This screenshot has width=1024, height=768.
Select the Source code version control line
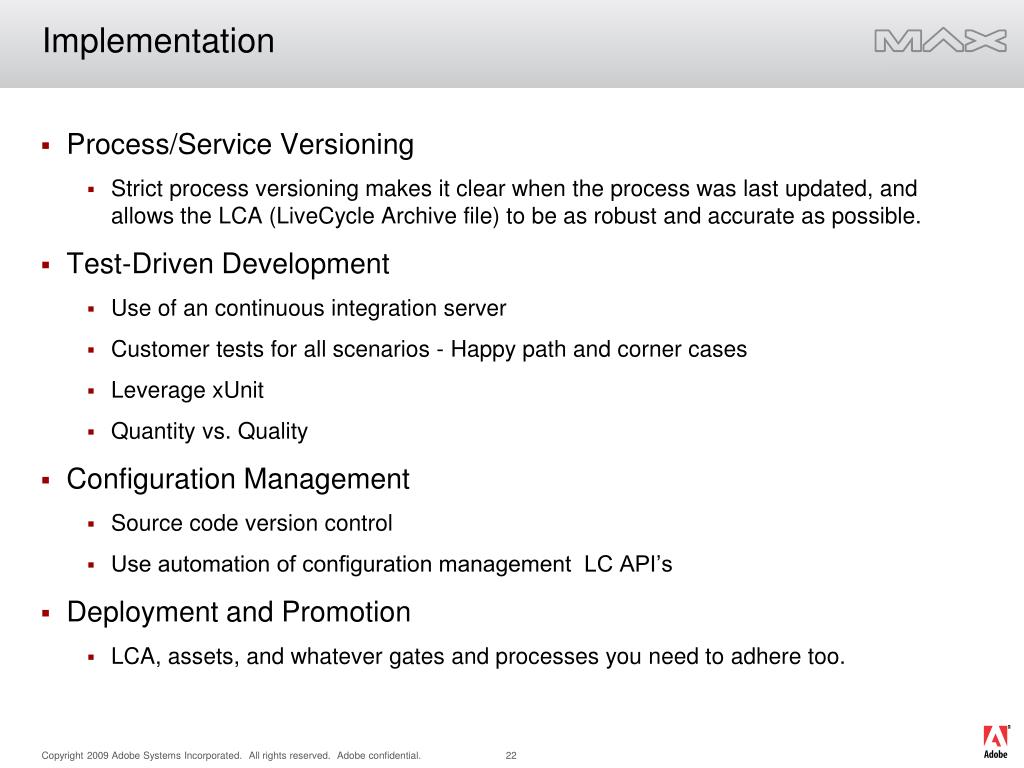pos(251,523)
